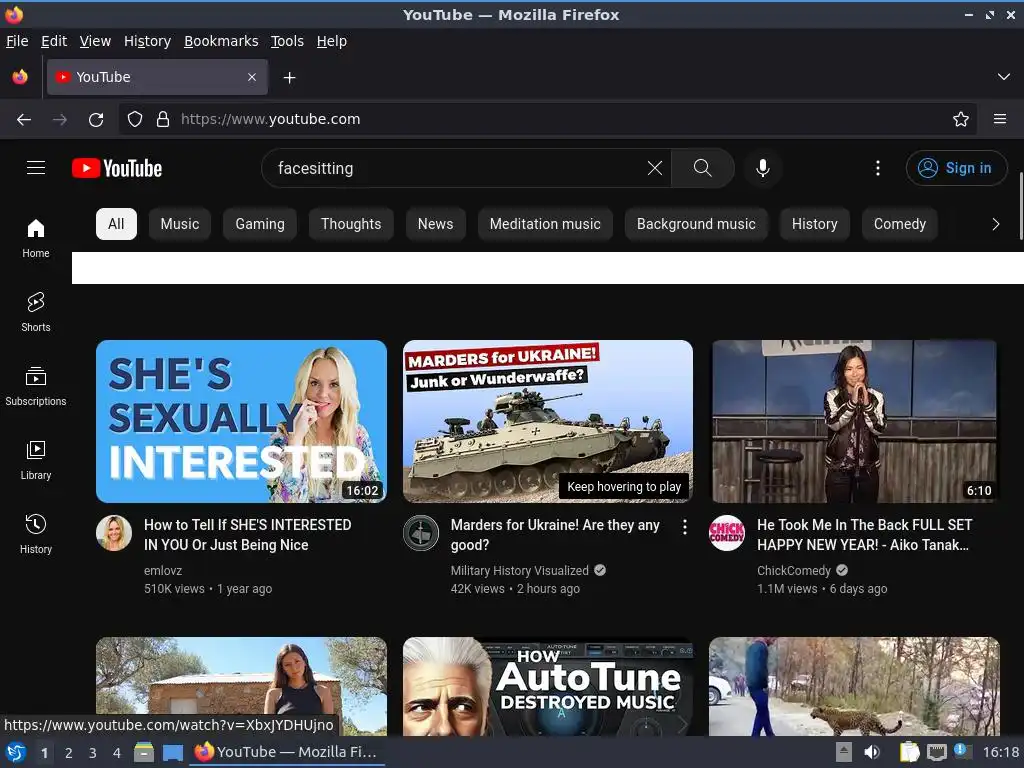
Task: Open emlovz channel name link
Action: [x=163, y=571]
